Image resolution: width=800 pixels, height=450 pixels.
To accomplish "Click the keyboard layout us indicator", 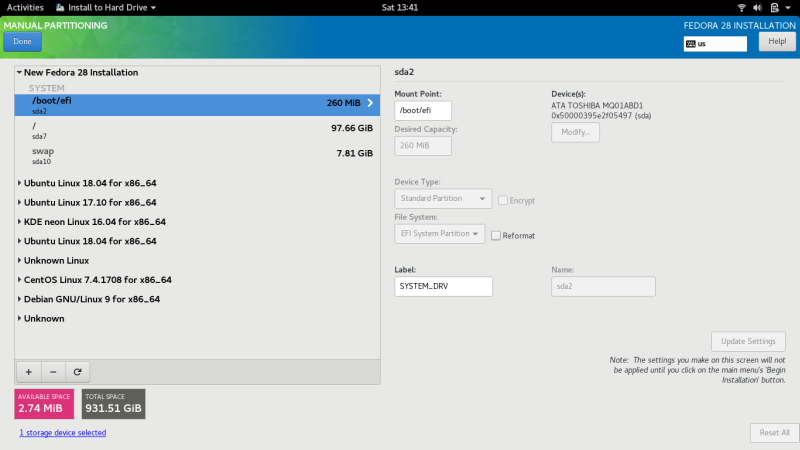I will pos(715,44).
